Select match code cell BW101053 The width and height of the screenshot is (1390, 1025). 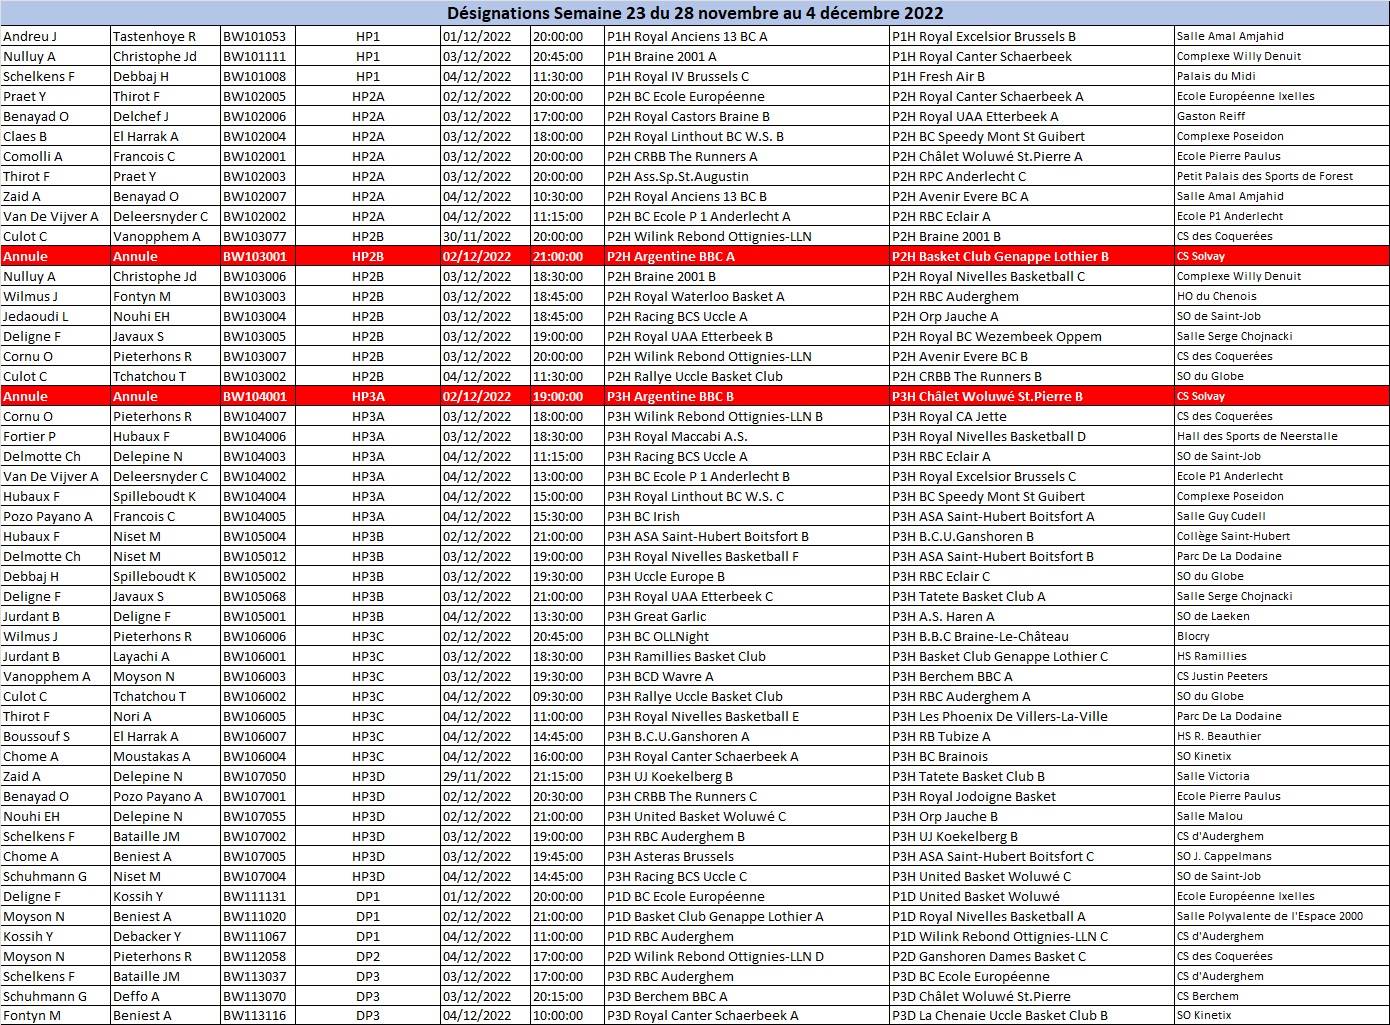coord(255,37)
